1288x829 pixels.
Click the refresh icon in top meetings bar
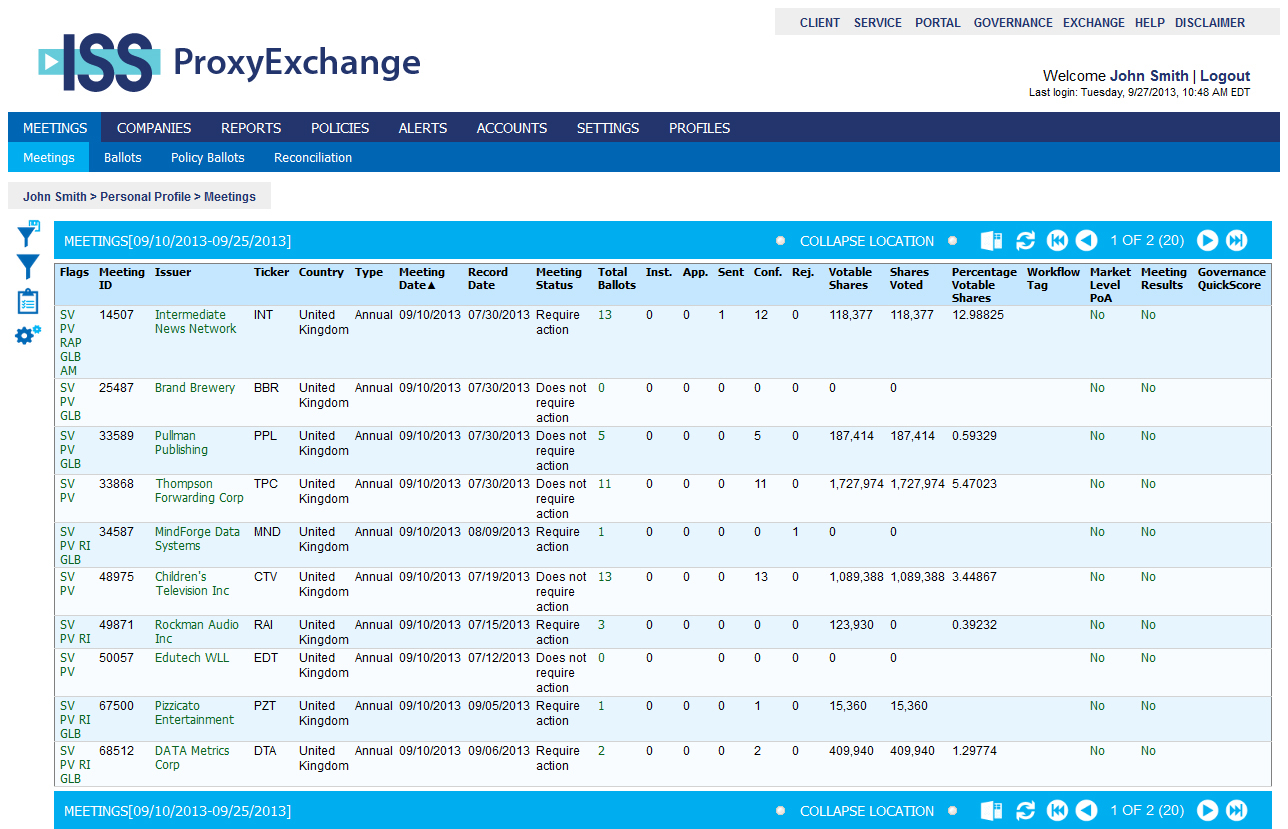pyautogui.click(x=1025, y=241)
